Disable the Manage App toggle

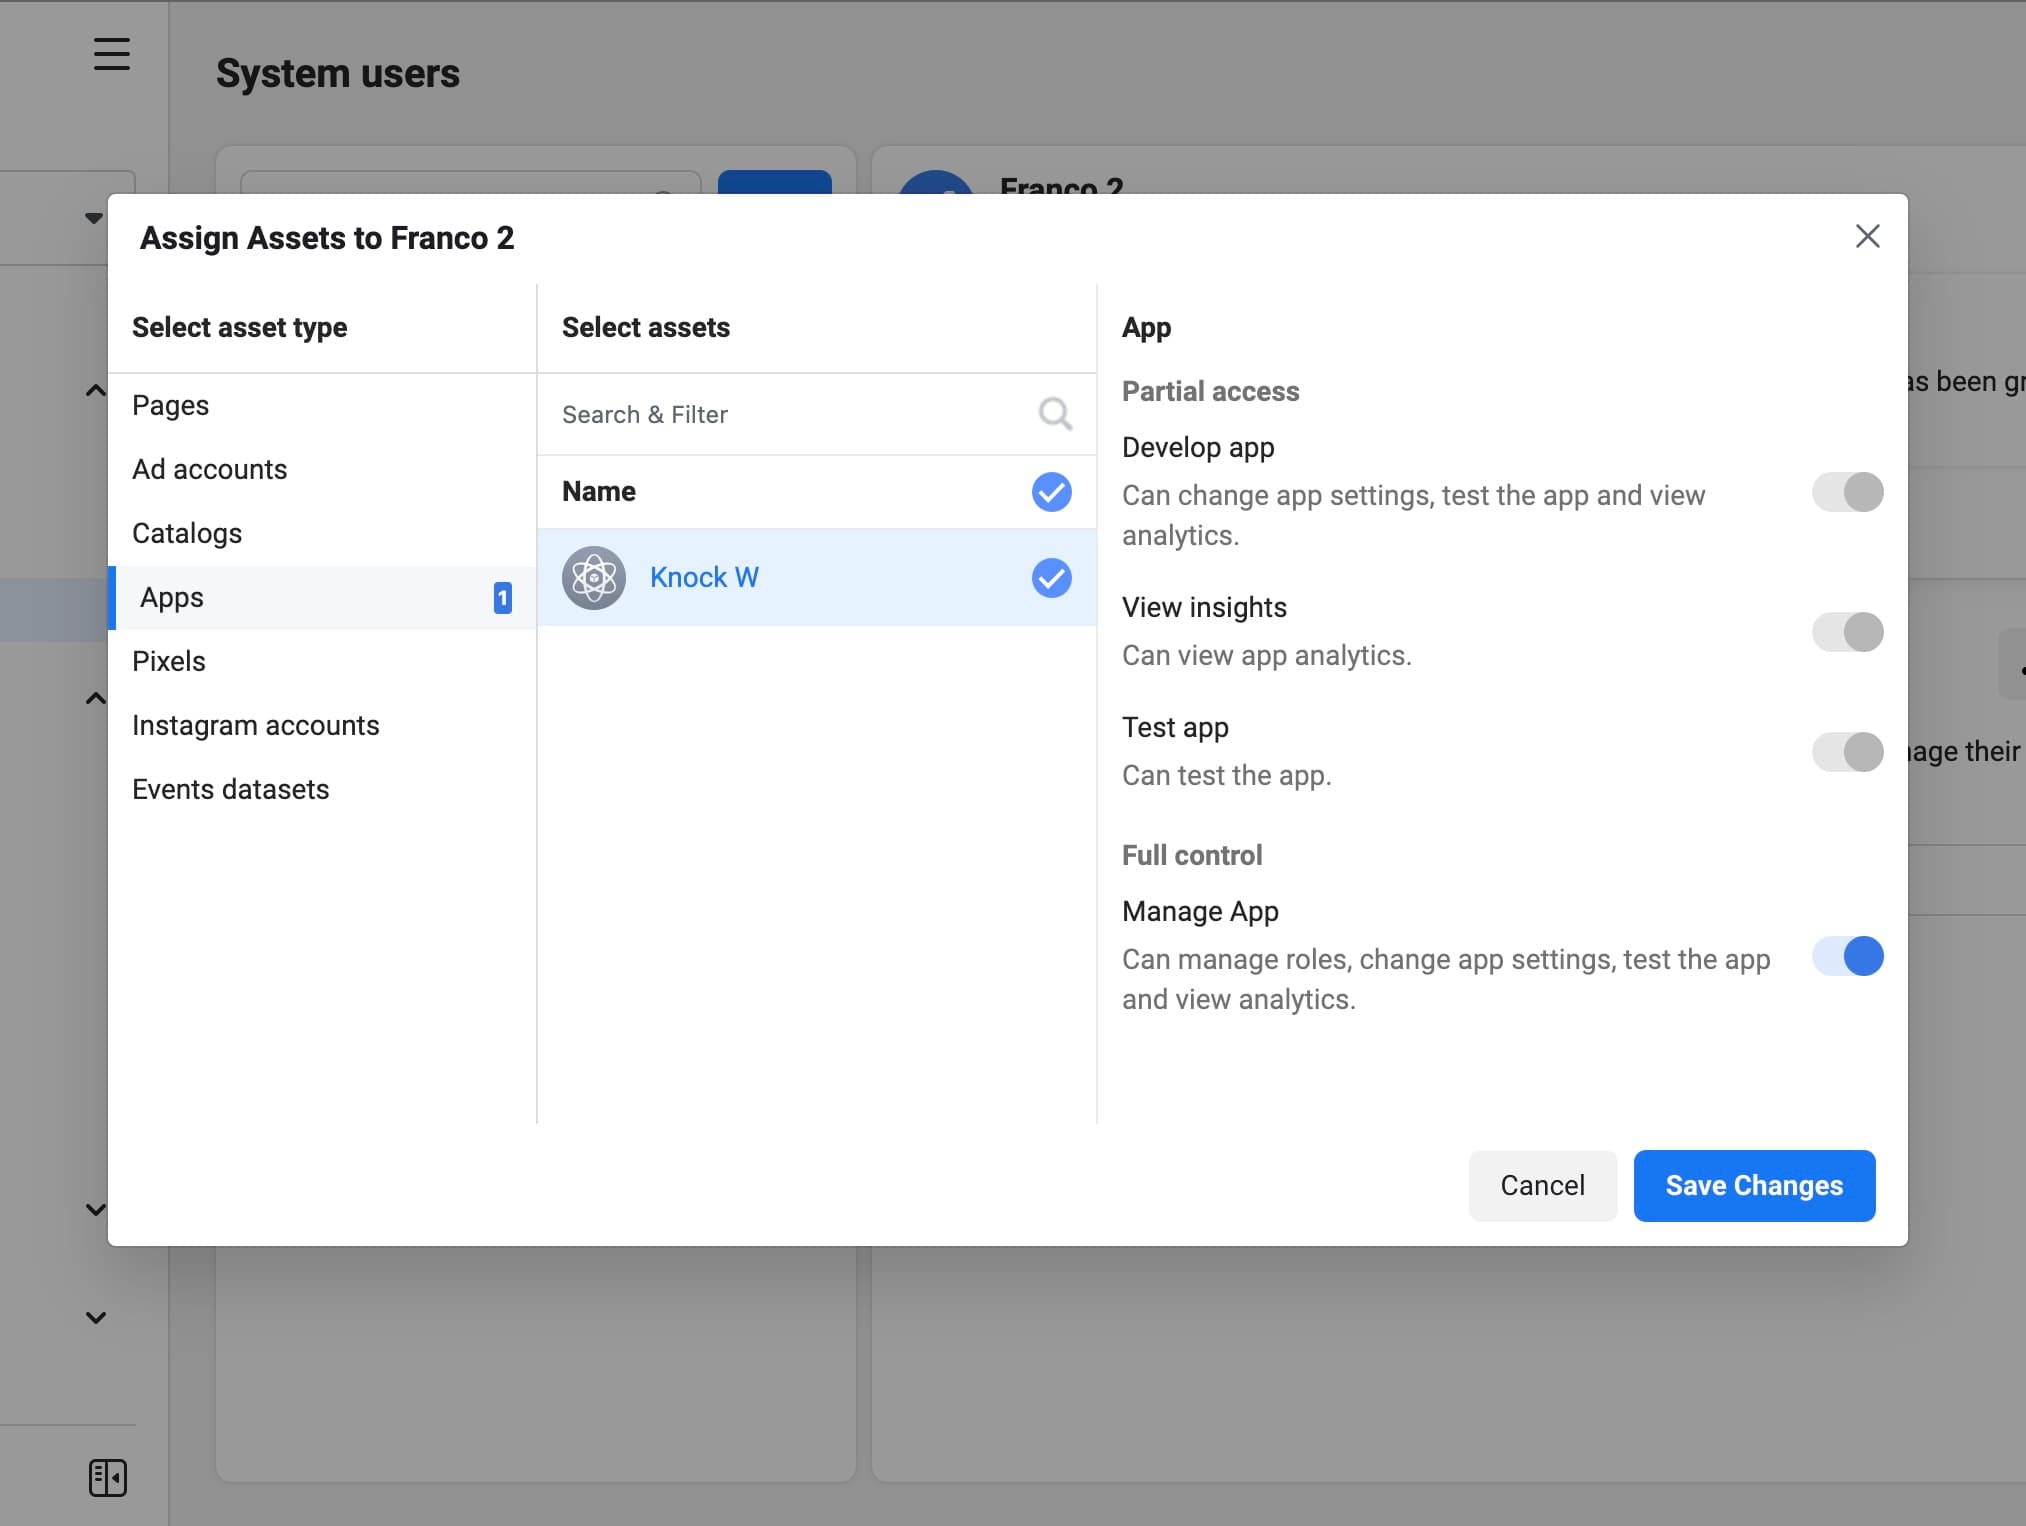[1846, 956]
